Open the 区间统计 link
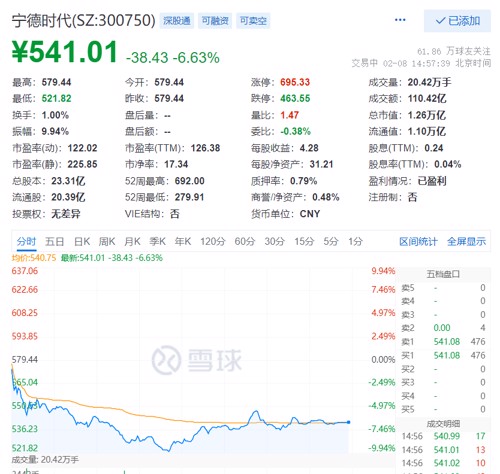Screen dimensions: 500x474 coord(418,241)
